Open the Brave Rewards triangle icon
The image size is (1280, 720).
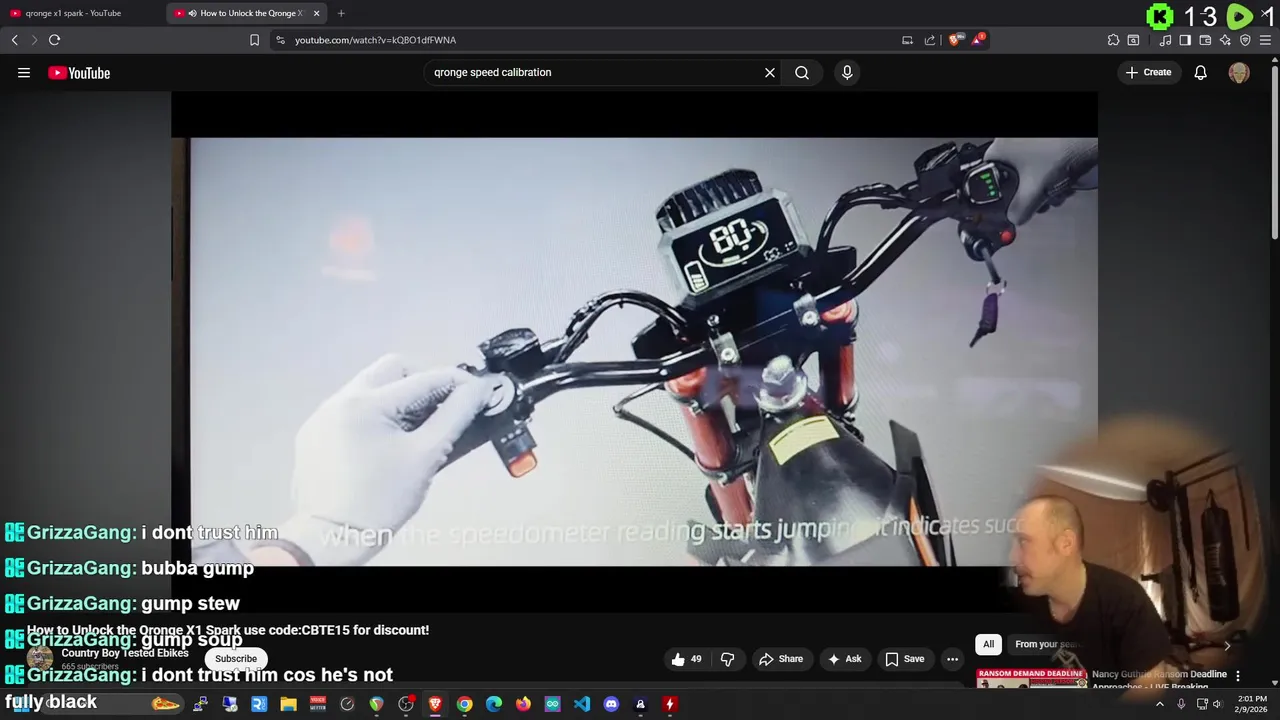[978, 40]
